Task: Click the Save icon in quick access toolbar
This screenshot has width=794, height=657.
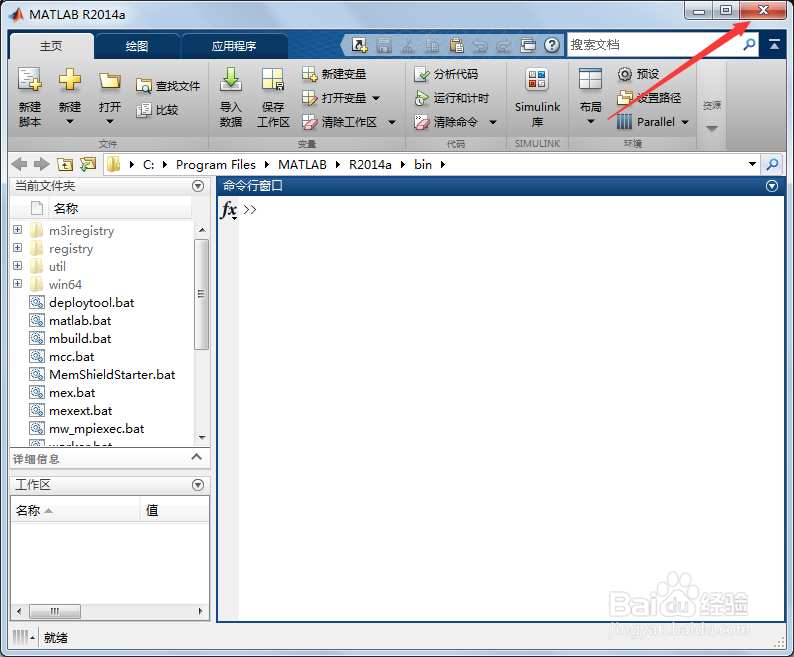Action: pyautogui.click(x=384, y=45)
